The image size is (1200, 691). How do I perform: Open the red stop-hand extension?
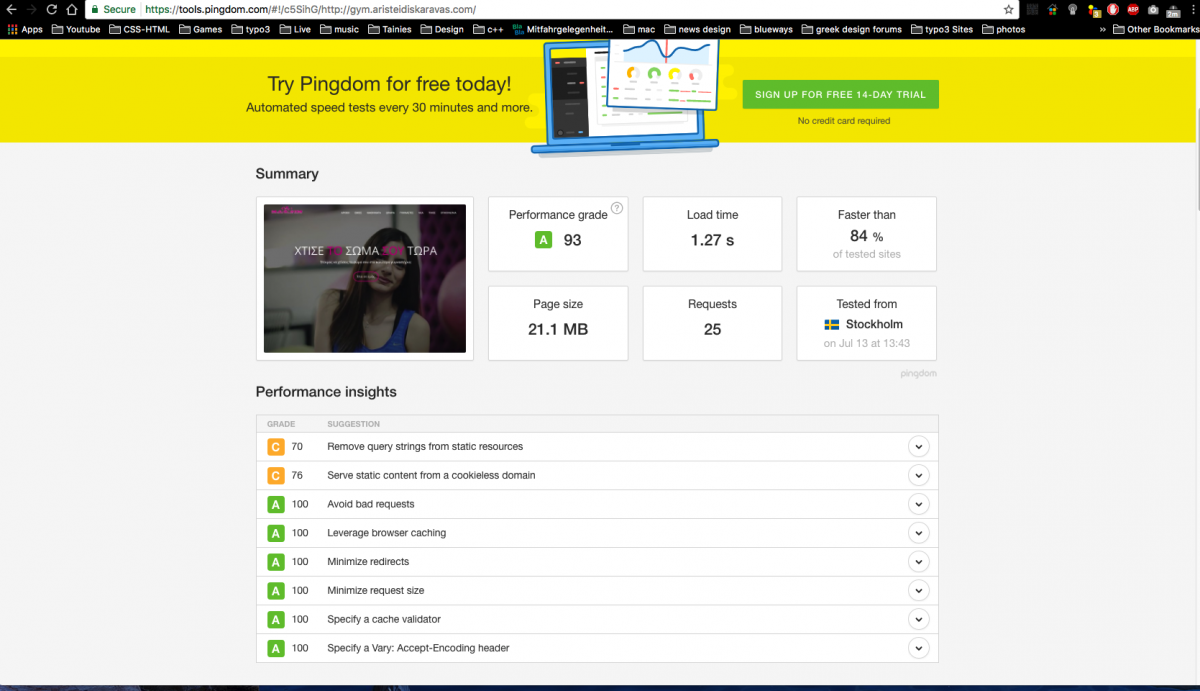click(x=1113, y=9)
